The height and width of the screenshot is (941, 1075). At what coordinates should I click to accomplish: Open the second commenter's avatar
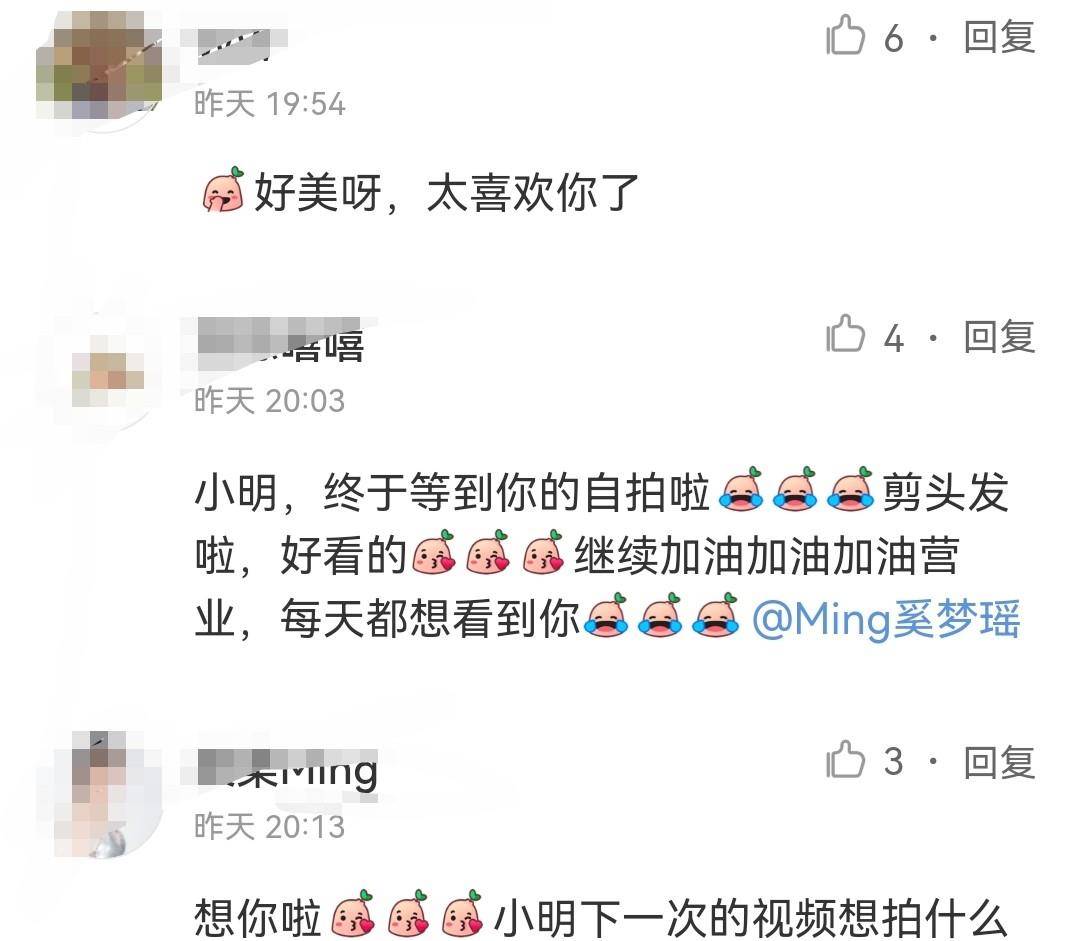pos(108,371)
